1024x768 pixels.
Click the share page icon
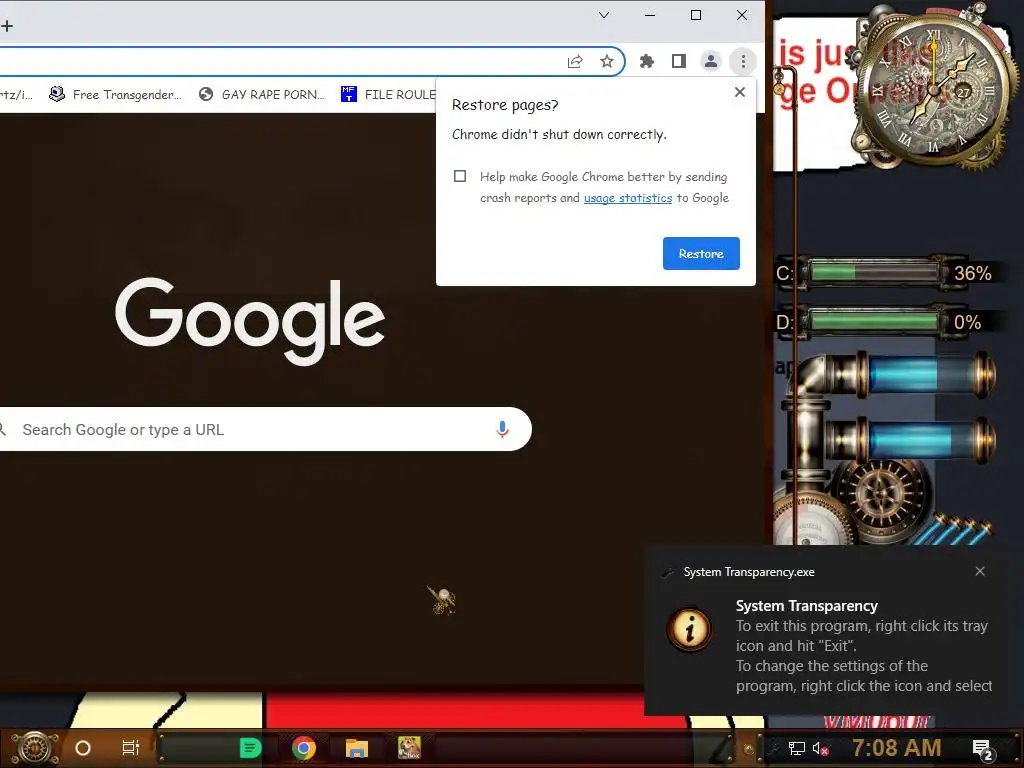575,61
